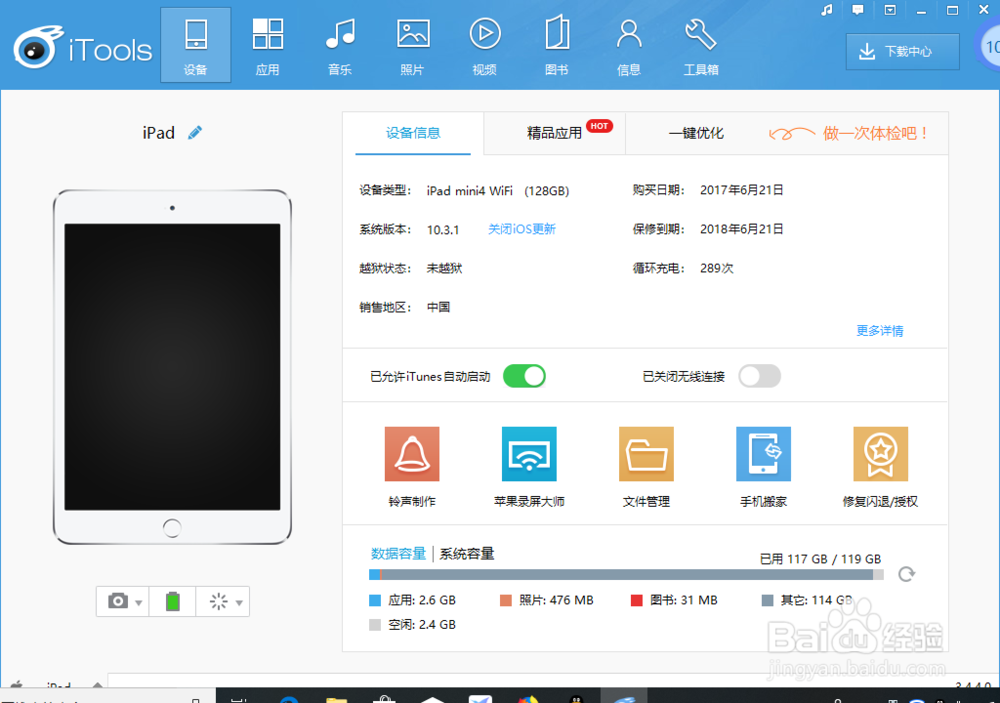Open the feedback chat bubble icon
The height and width of the screenshot is (703, 1000).
(x=858, y=10)
